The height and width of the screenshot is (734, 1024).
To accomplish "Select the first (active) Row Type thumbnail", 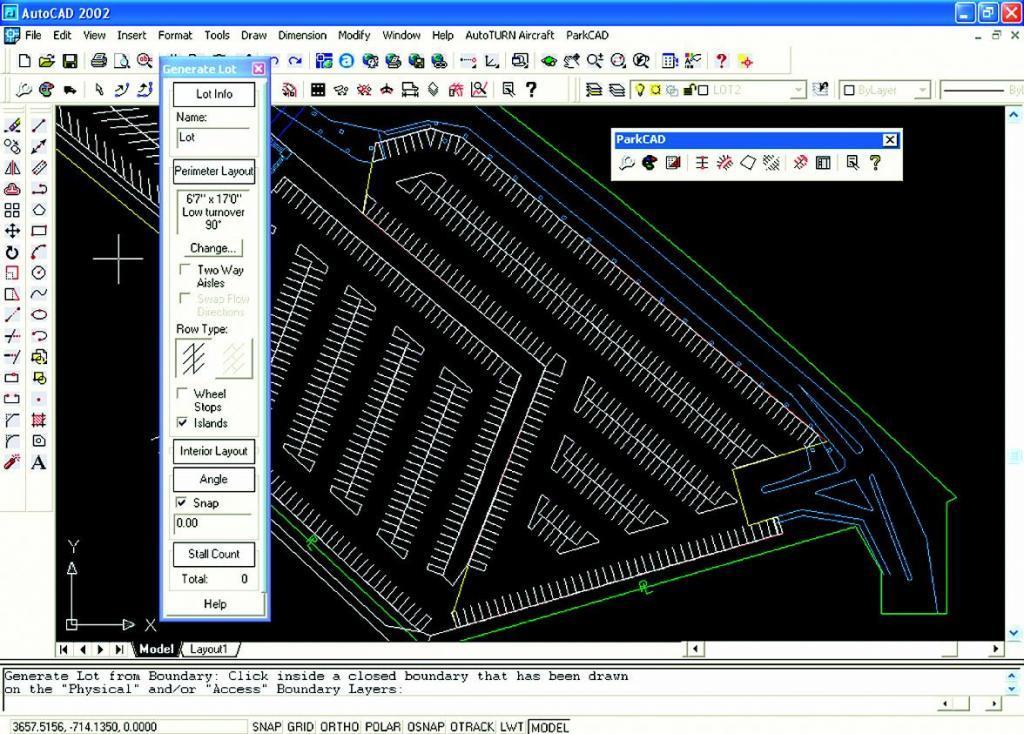I will [194, 358].
